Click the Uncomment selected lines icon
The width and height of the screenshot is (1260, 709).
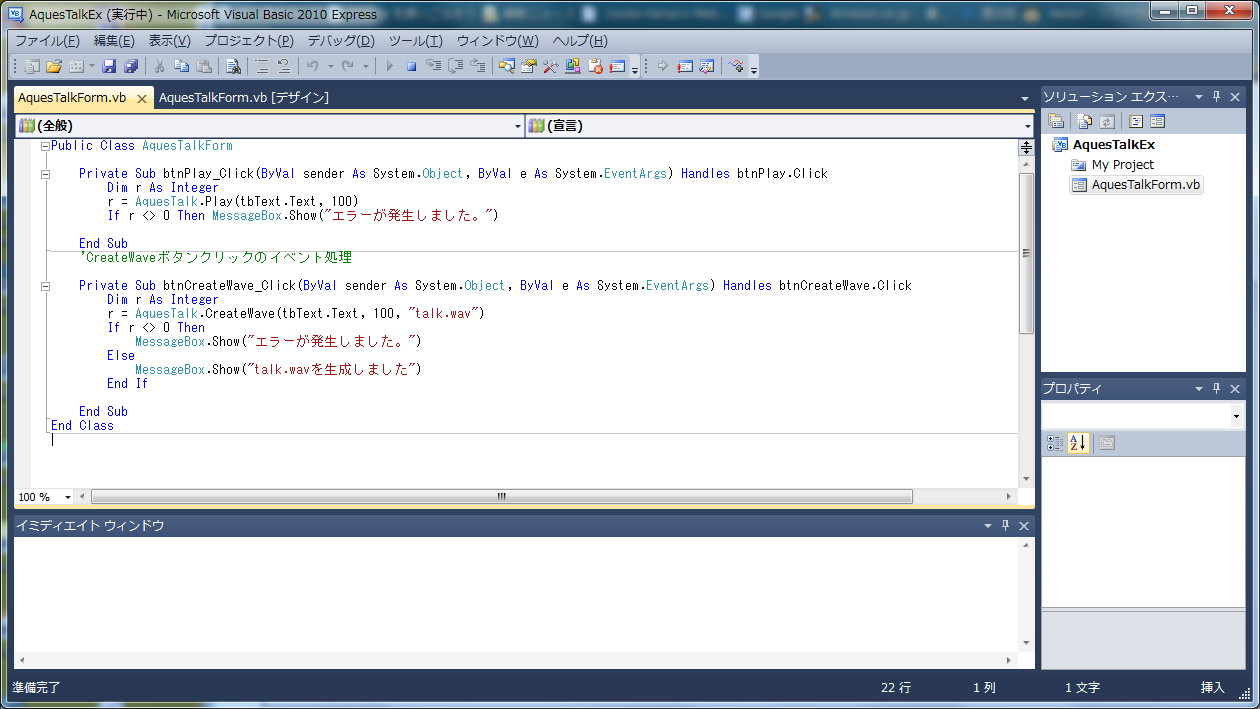[284, 66]
